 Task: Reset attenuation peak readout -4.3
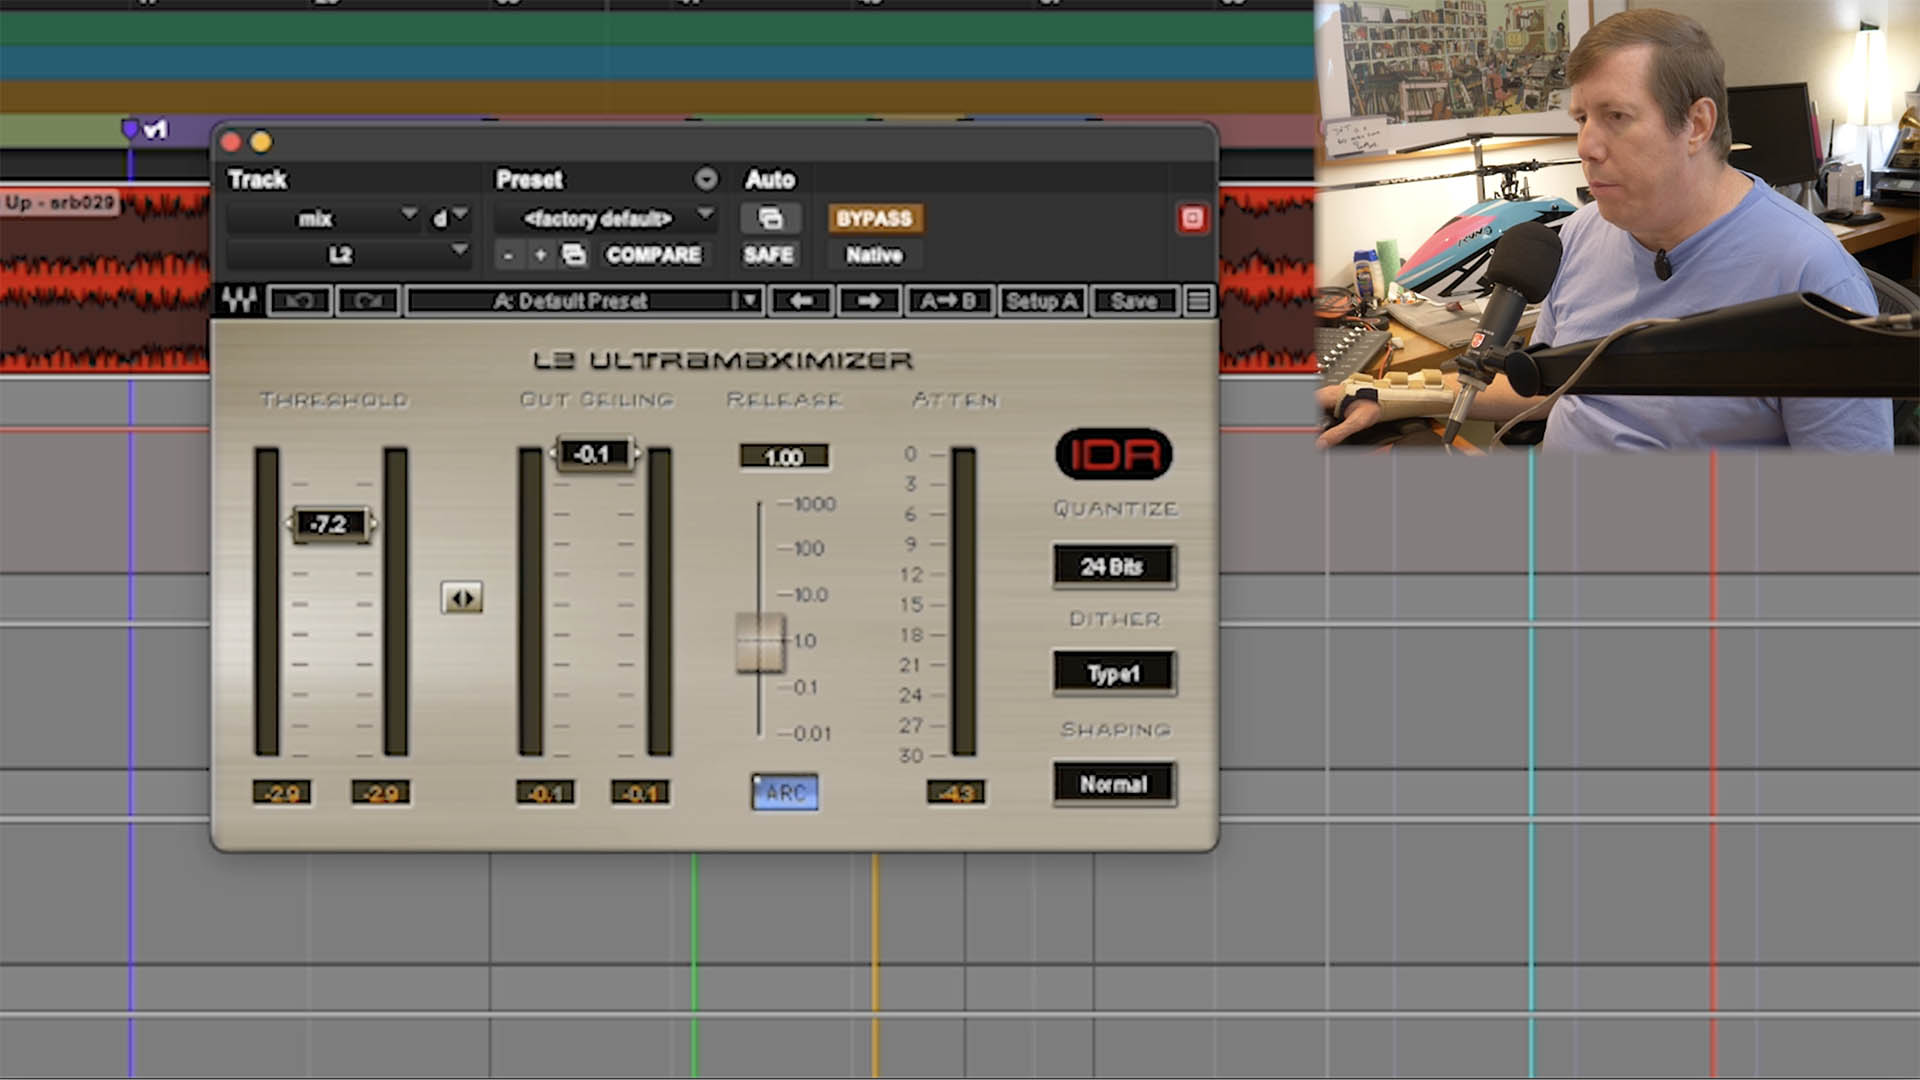pyautogui.click(x=957, y=794)
